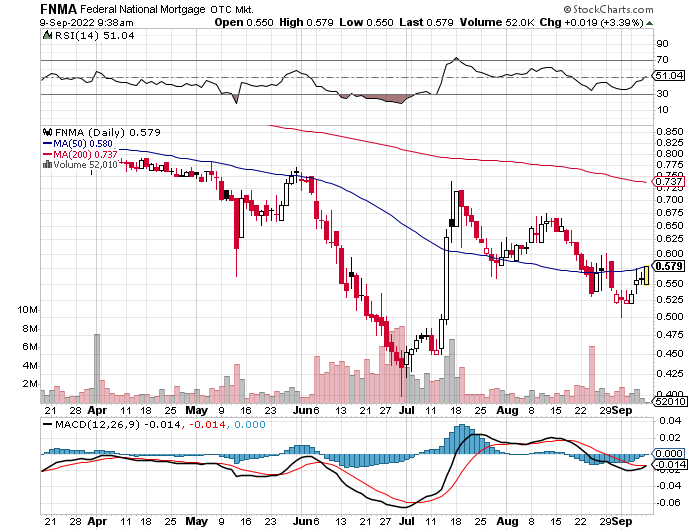Click the -0.06 MACD axis label
Image resolution: width=700 pixels, height=530 pixels.
[667, 503]
